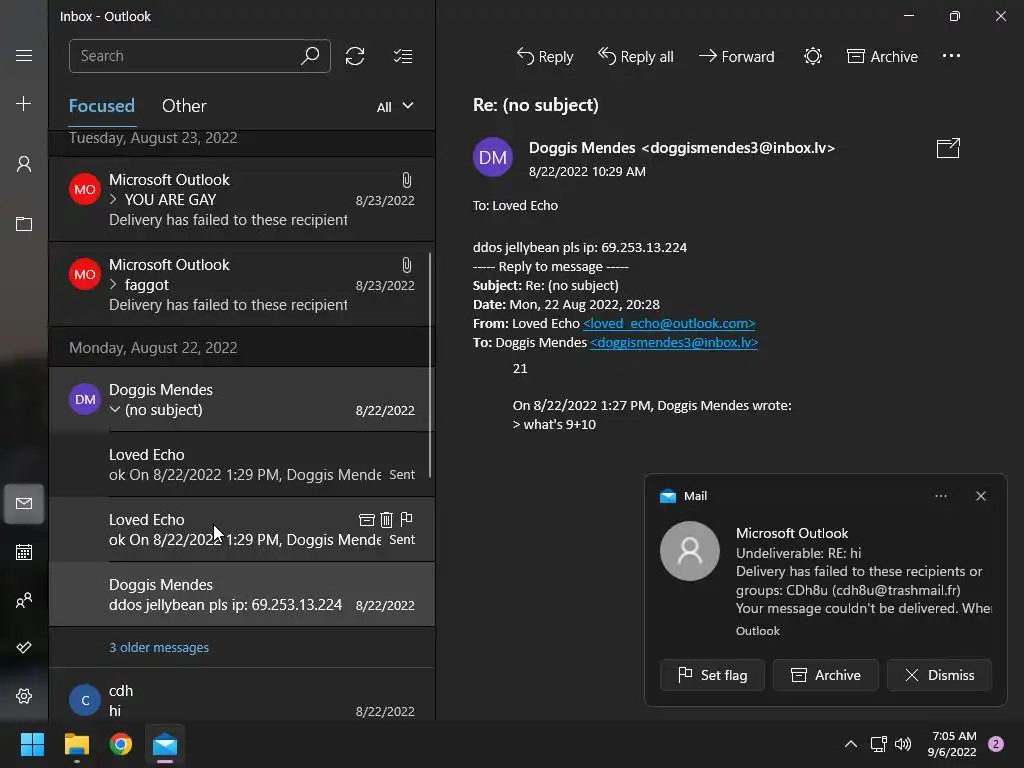Viewport: 1024px width, 768px height.
Task: Open File Explorer from taskbar
Action: pyautogui.click(x=77, y=744)
